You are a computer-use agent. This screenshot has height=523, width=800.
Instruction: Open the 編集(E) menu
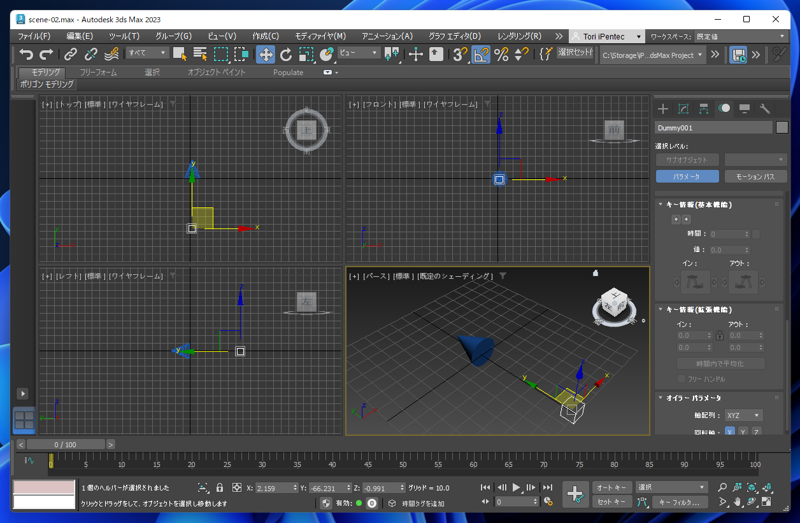80,36
